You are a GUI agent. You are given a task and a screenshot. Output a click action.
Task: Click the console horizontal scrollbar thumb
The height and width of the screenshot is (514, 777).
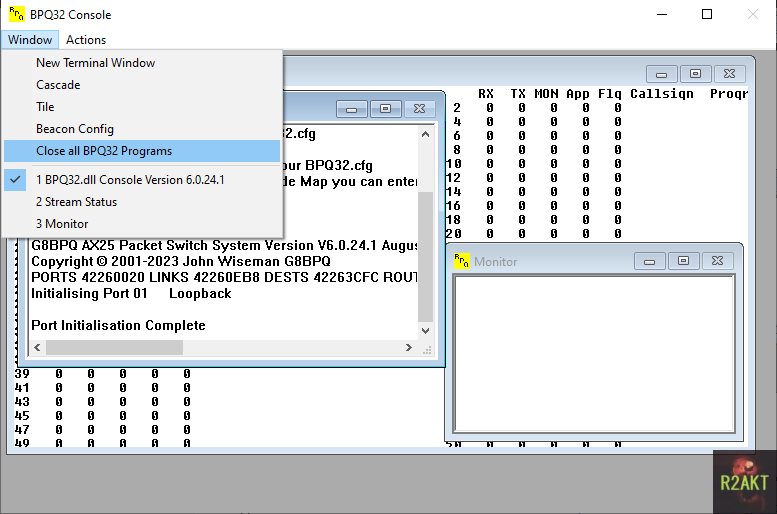114,347
